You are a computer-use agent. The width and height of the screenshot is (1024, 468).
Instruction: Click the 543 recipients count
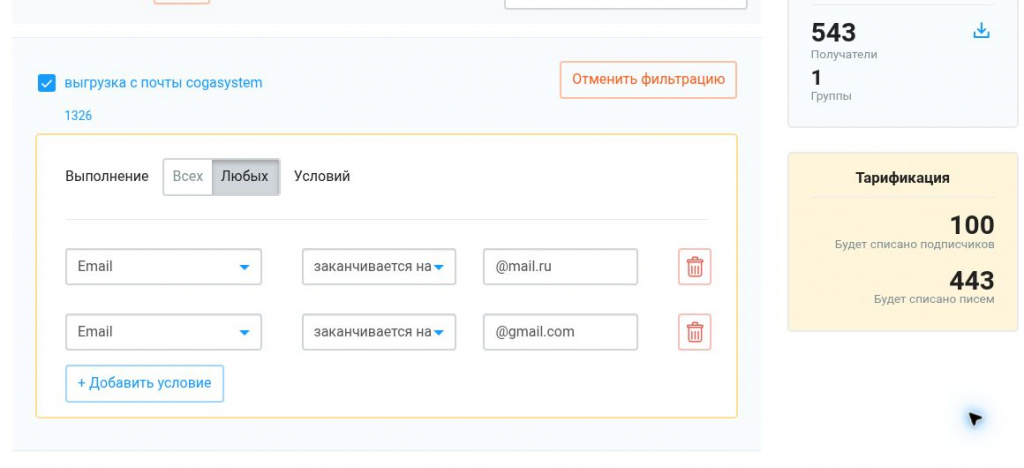[x=833, y=32]
